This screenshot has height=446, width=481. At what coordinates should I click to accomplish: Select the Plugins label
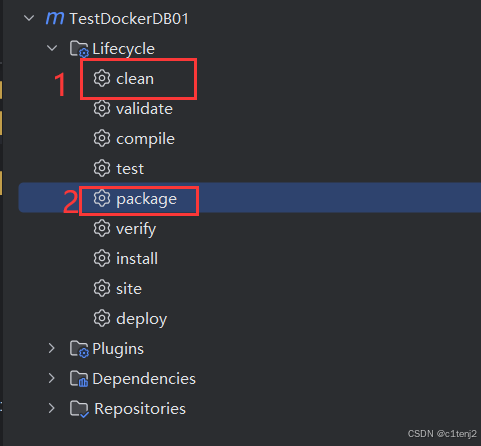tap(118, 349)
